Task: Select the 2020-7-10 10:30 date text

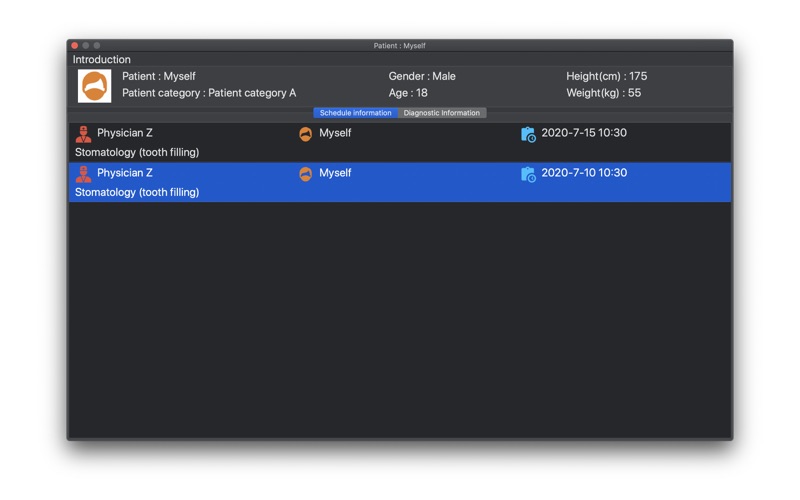Action: tap(584, 172)
